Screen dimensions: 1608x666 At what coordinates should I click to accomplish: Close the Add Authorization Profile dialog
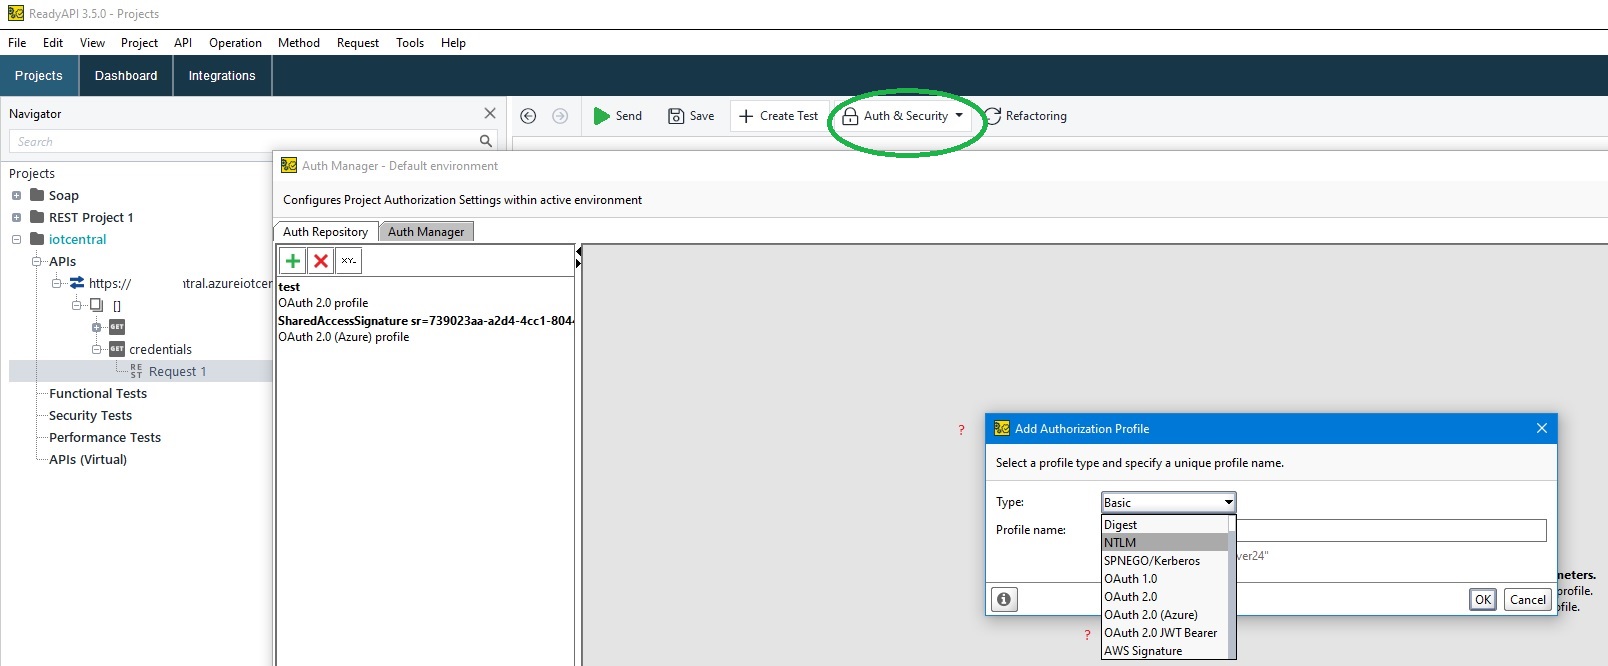click(1542, 428)
